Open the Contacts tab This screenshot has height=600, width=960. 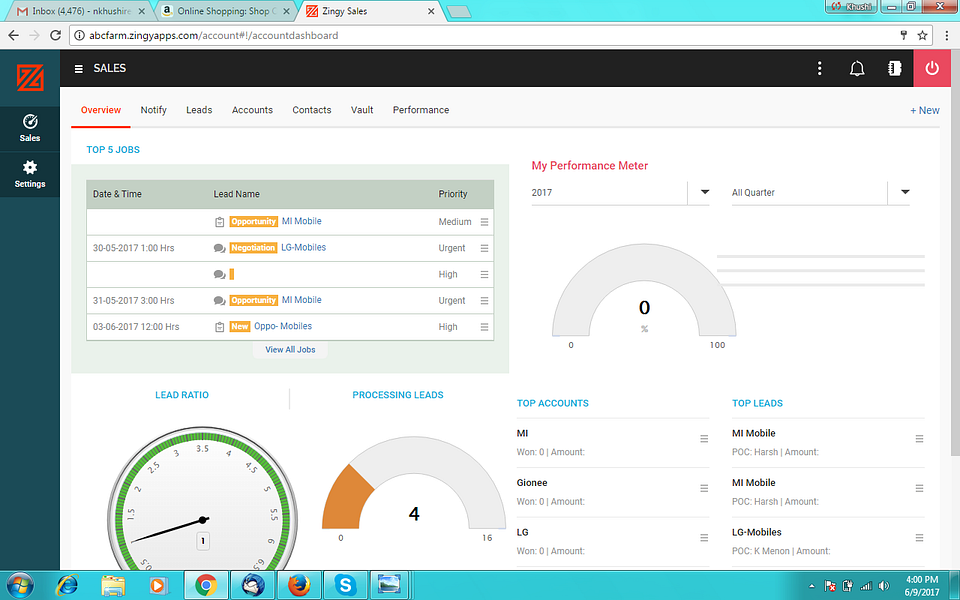pyautogui.click(x=312, y=110)
